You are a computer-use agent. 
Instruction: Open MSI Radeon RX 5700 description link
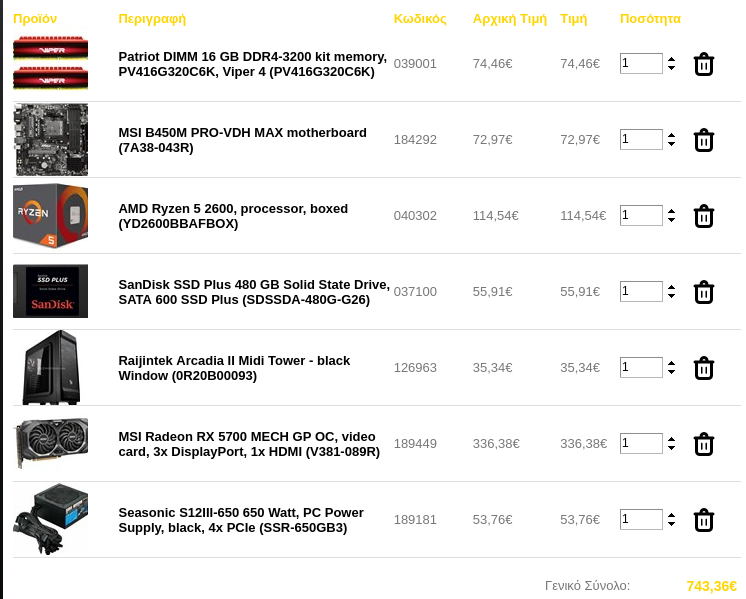coord(249,444)
